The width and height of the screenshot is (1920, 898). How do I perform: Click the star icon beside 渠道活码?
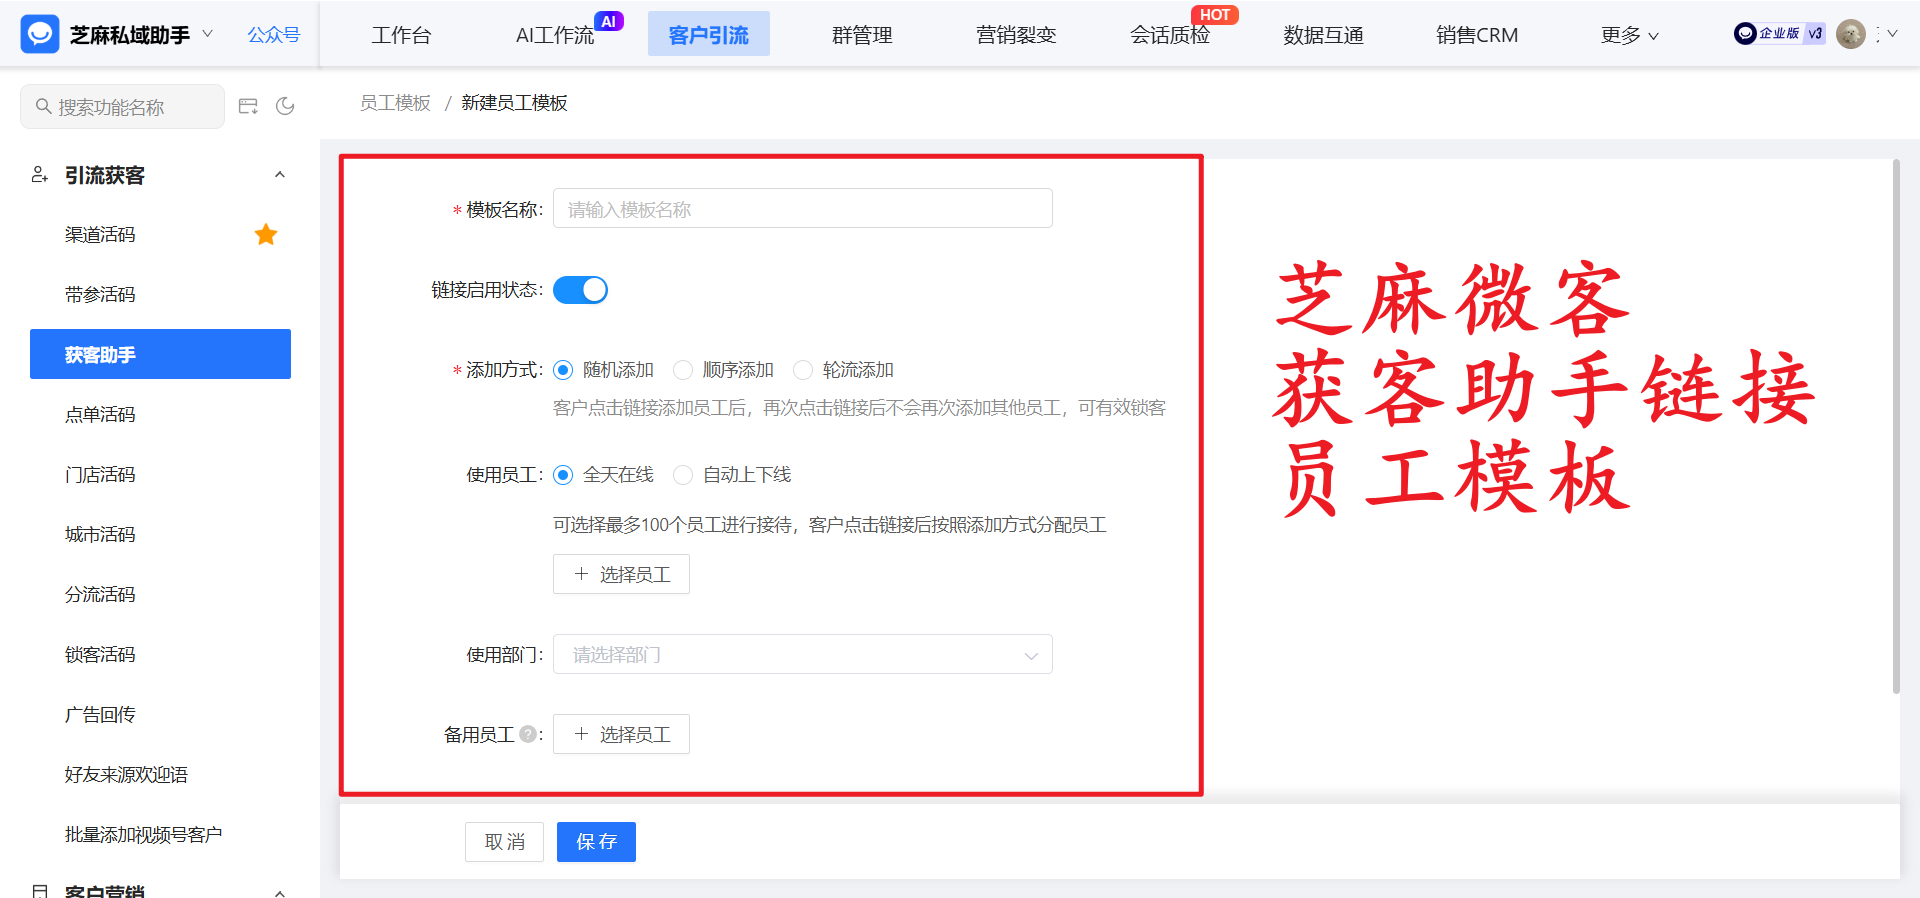point(266,234)
